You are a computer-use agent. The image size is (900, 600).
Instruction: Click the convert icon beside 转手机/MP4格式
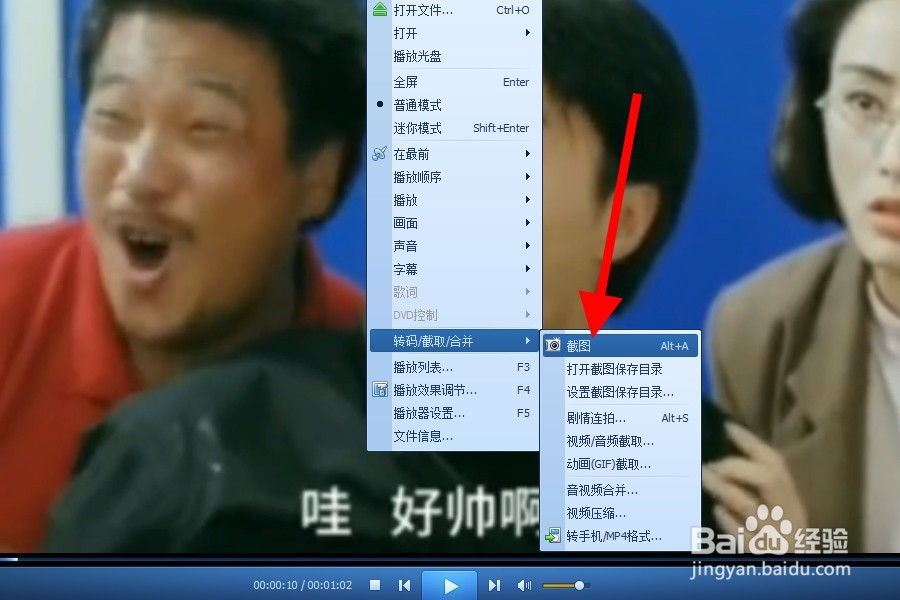(553, 536)
